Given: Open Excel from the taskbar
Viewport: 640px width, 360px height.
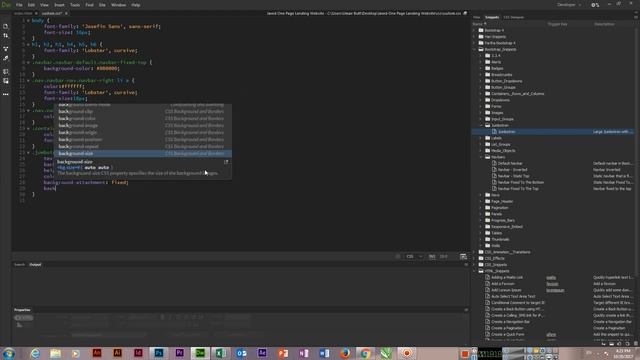Looking at the screenshot, I should click(221, 353).
